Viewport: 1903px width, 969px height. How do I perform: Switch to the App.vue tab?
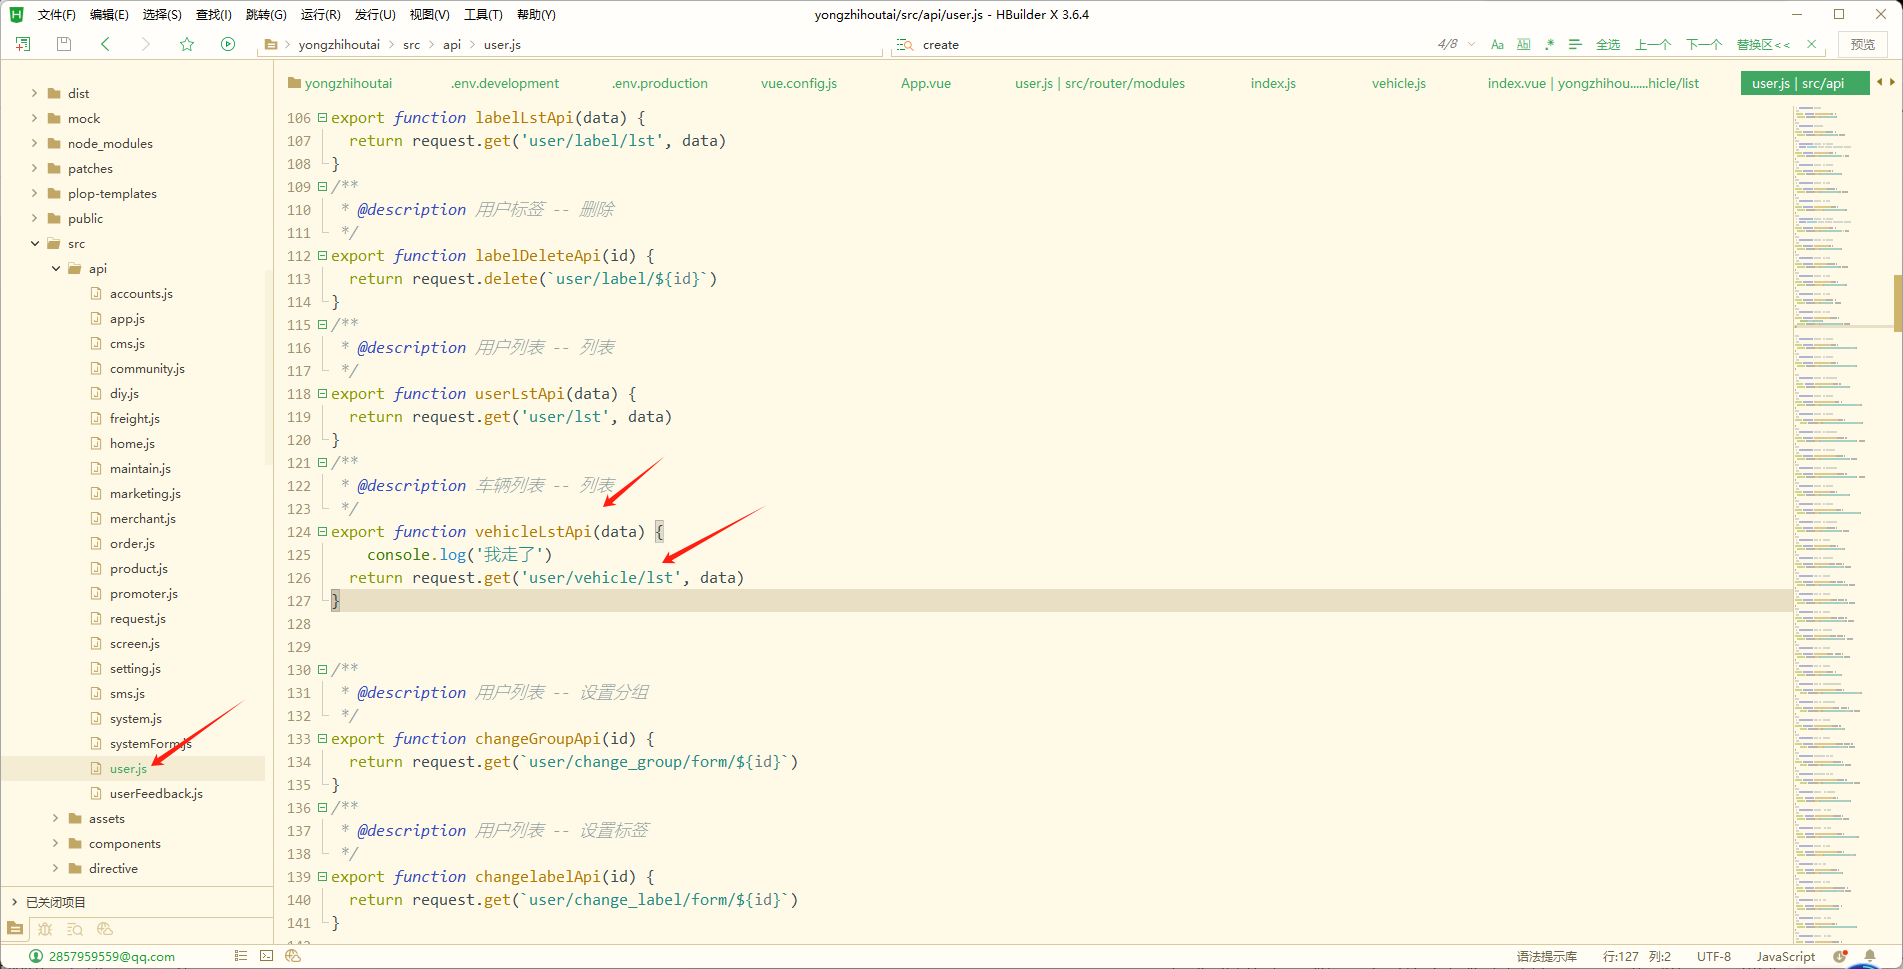coord(926,83)
